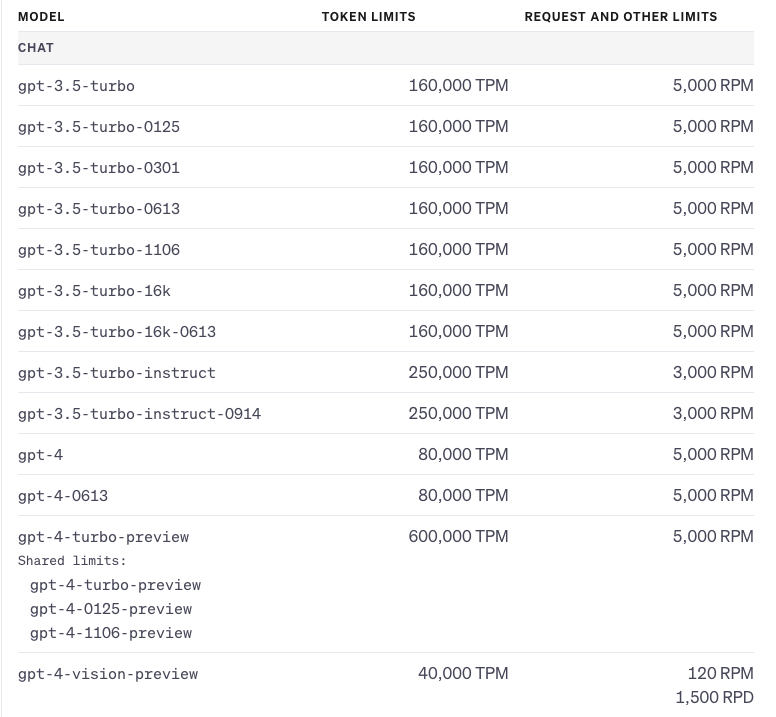This screenshot has width=776, height=717.
Task: Click the gpt-4-0613 model name
Action: 63,496
